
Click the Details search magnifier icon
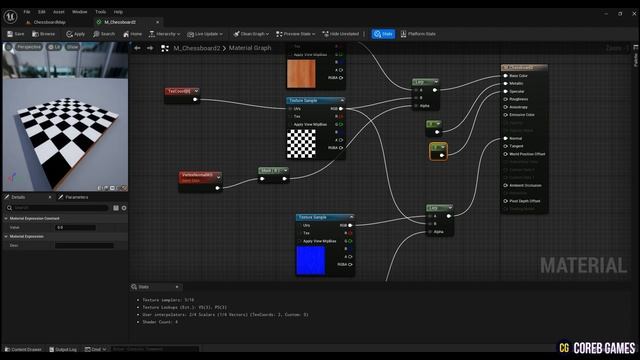click(x=9, y=208)
